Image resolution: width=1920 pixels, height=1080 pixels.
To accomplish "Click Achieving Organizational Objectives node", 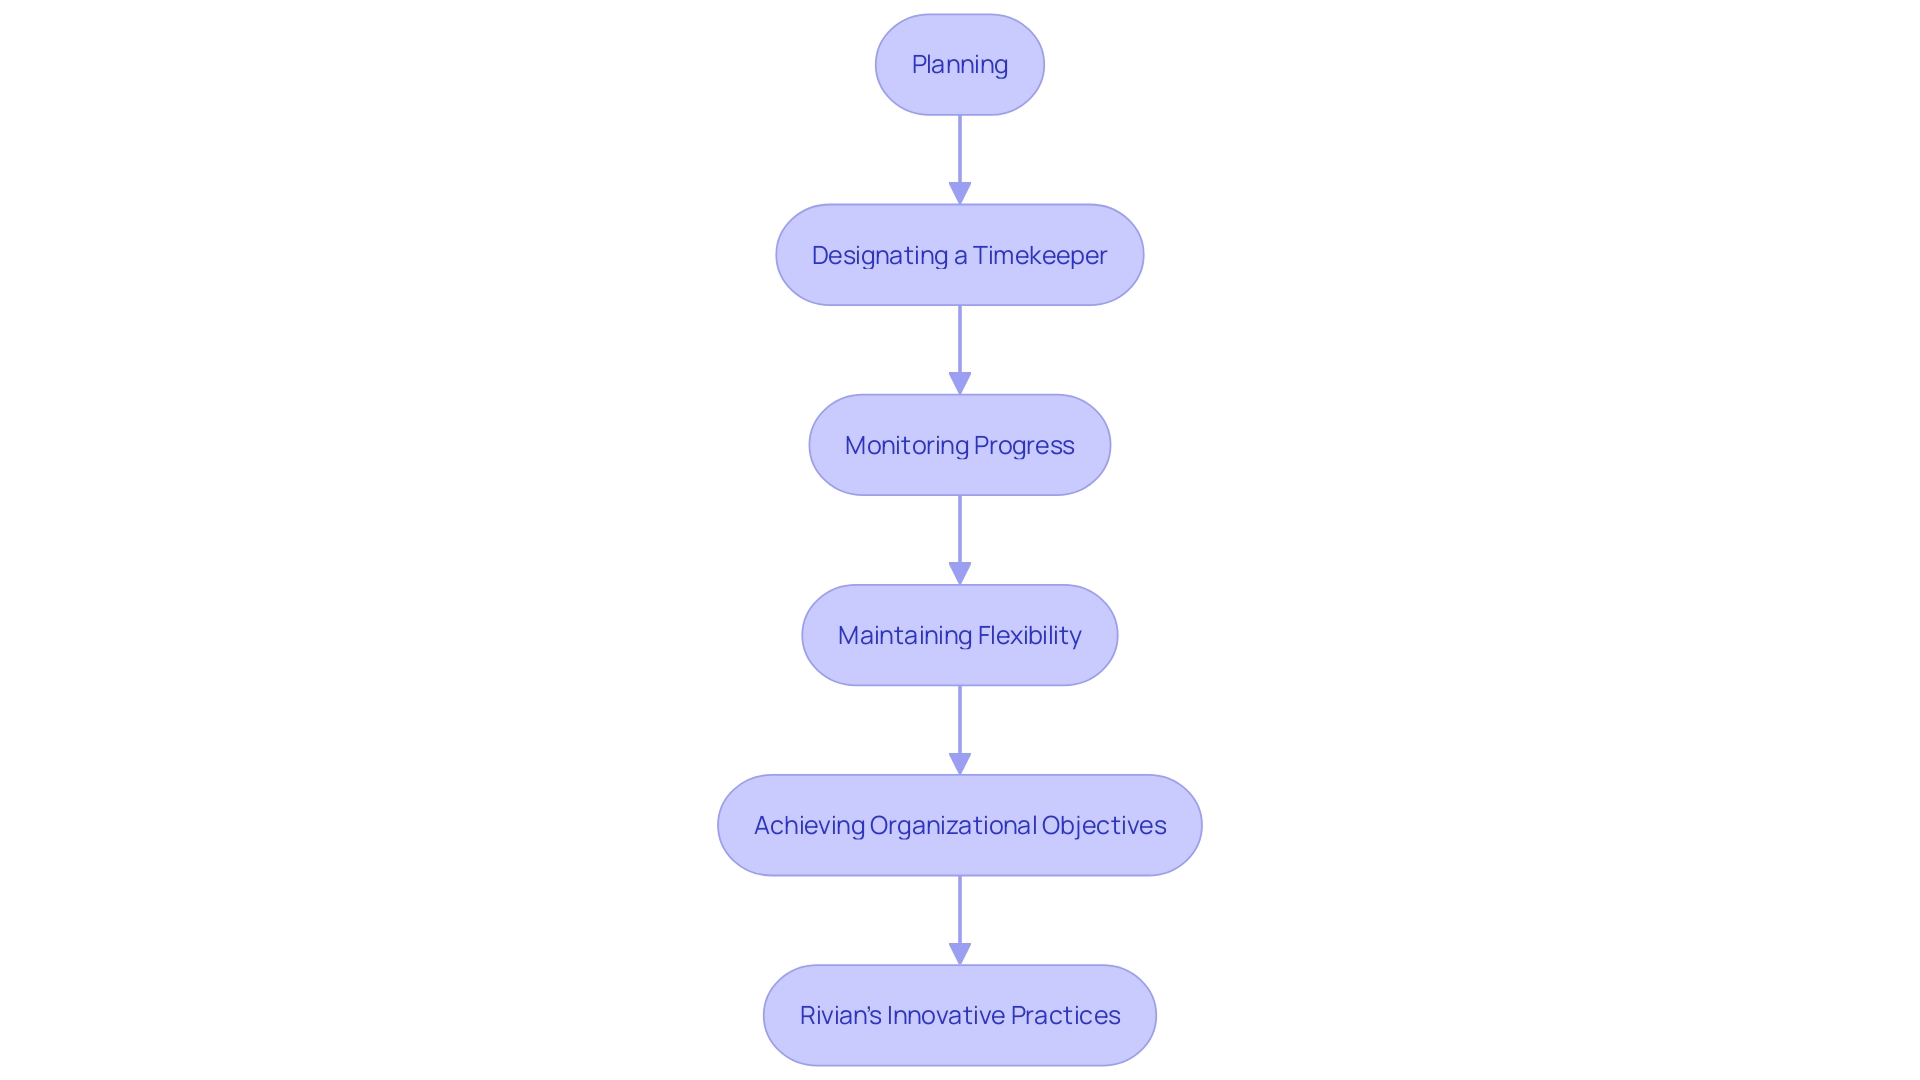I will [960, 824].
